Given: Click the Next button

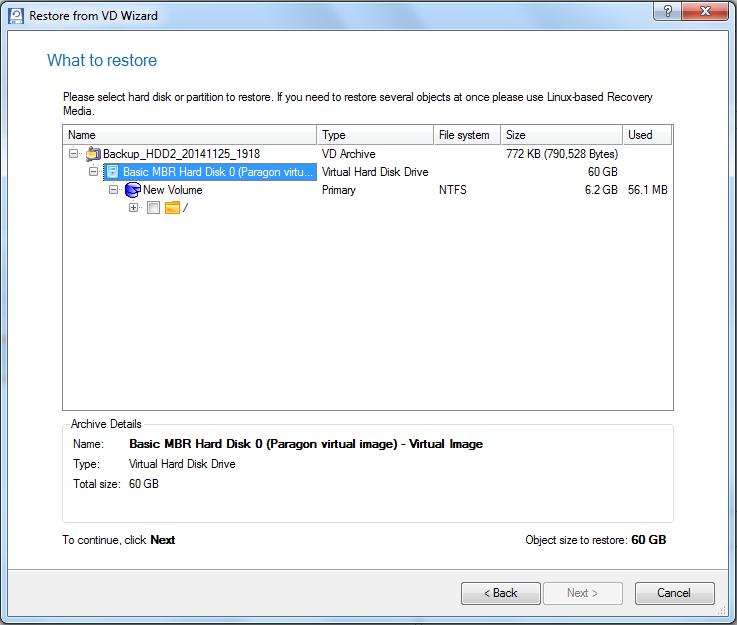Looking at the screenshot, I should (583, 594).
